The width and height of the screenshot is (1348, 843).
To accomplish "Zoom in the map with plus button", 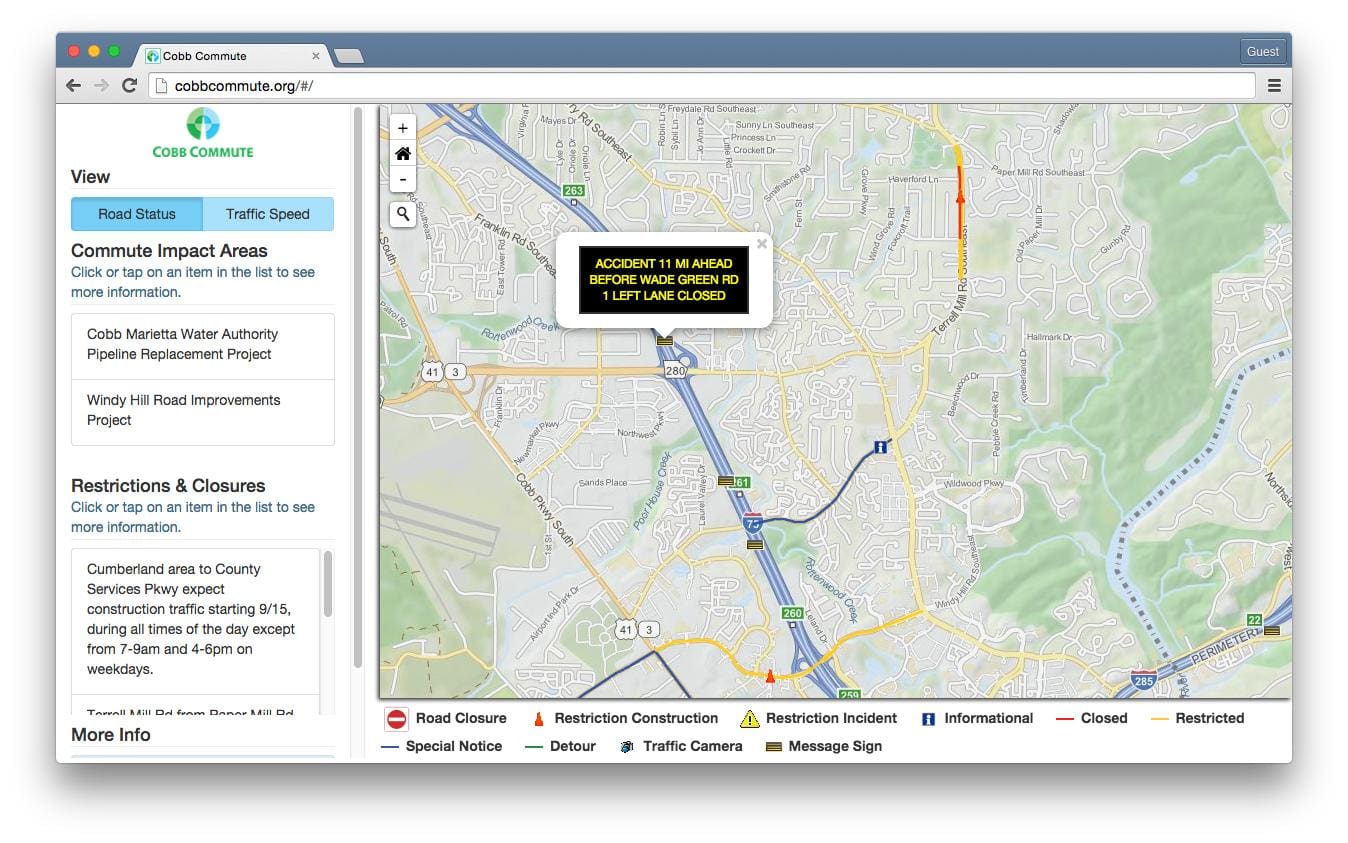I will click(x=403, y=128).
